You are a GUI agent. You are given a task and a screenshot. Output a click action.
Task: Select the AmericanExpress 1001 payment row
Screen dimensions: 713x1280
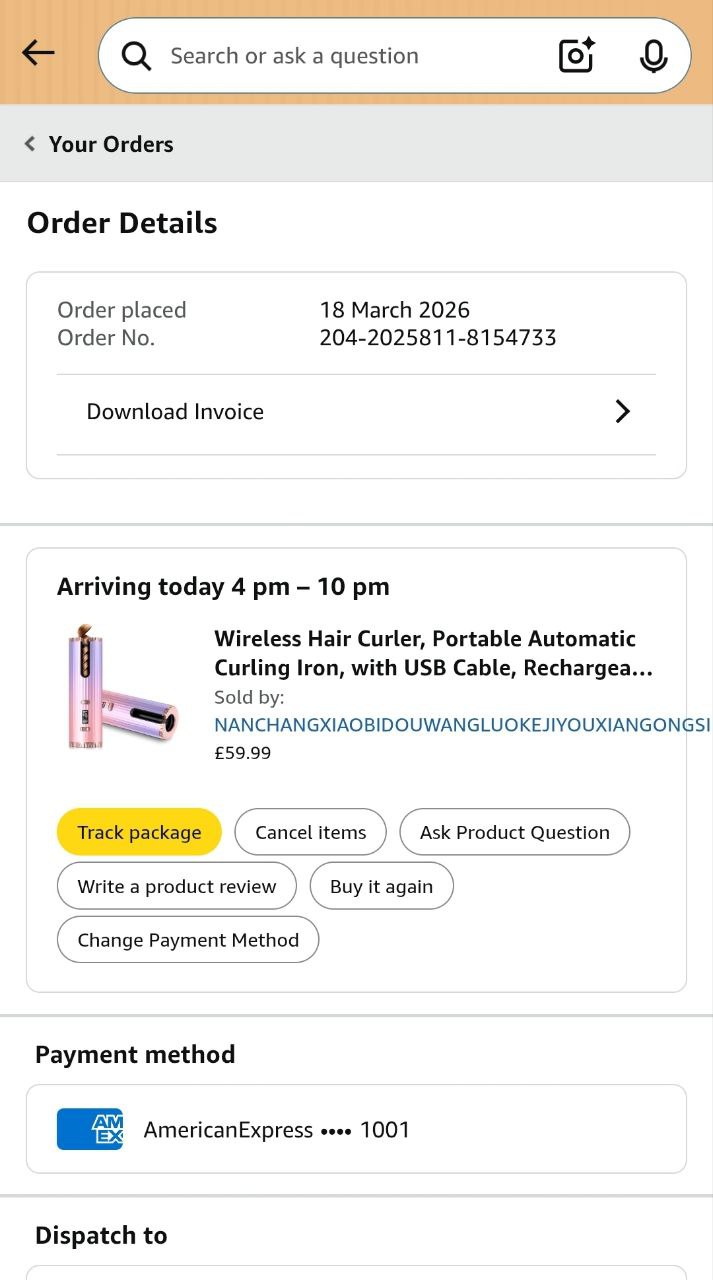[356, 1129]
